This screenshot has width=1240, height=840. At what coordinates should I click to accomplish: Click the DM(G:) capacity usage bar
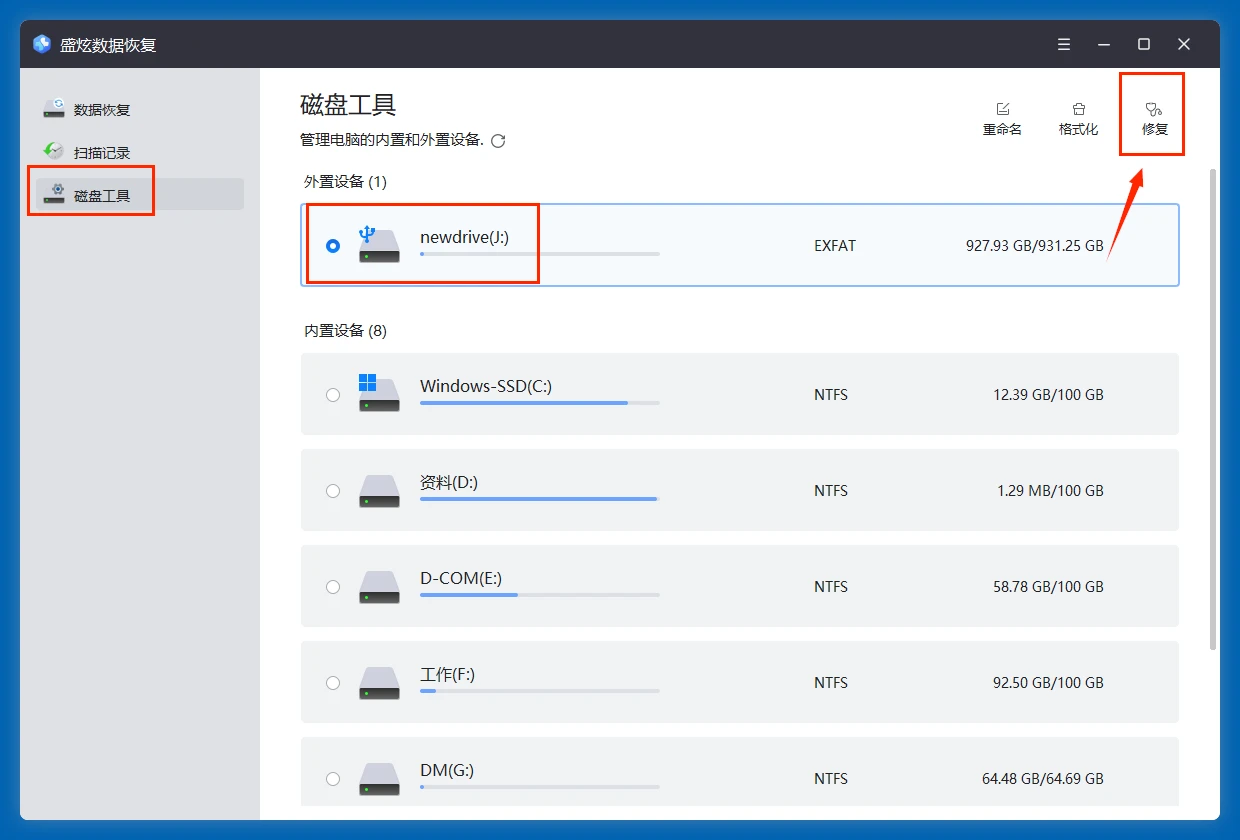(538, 785)
